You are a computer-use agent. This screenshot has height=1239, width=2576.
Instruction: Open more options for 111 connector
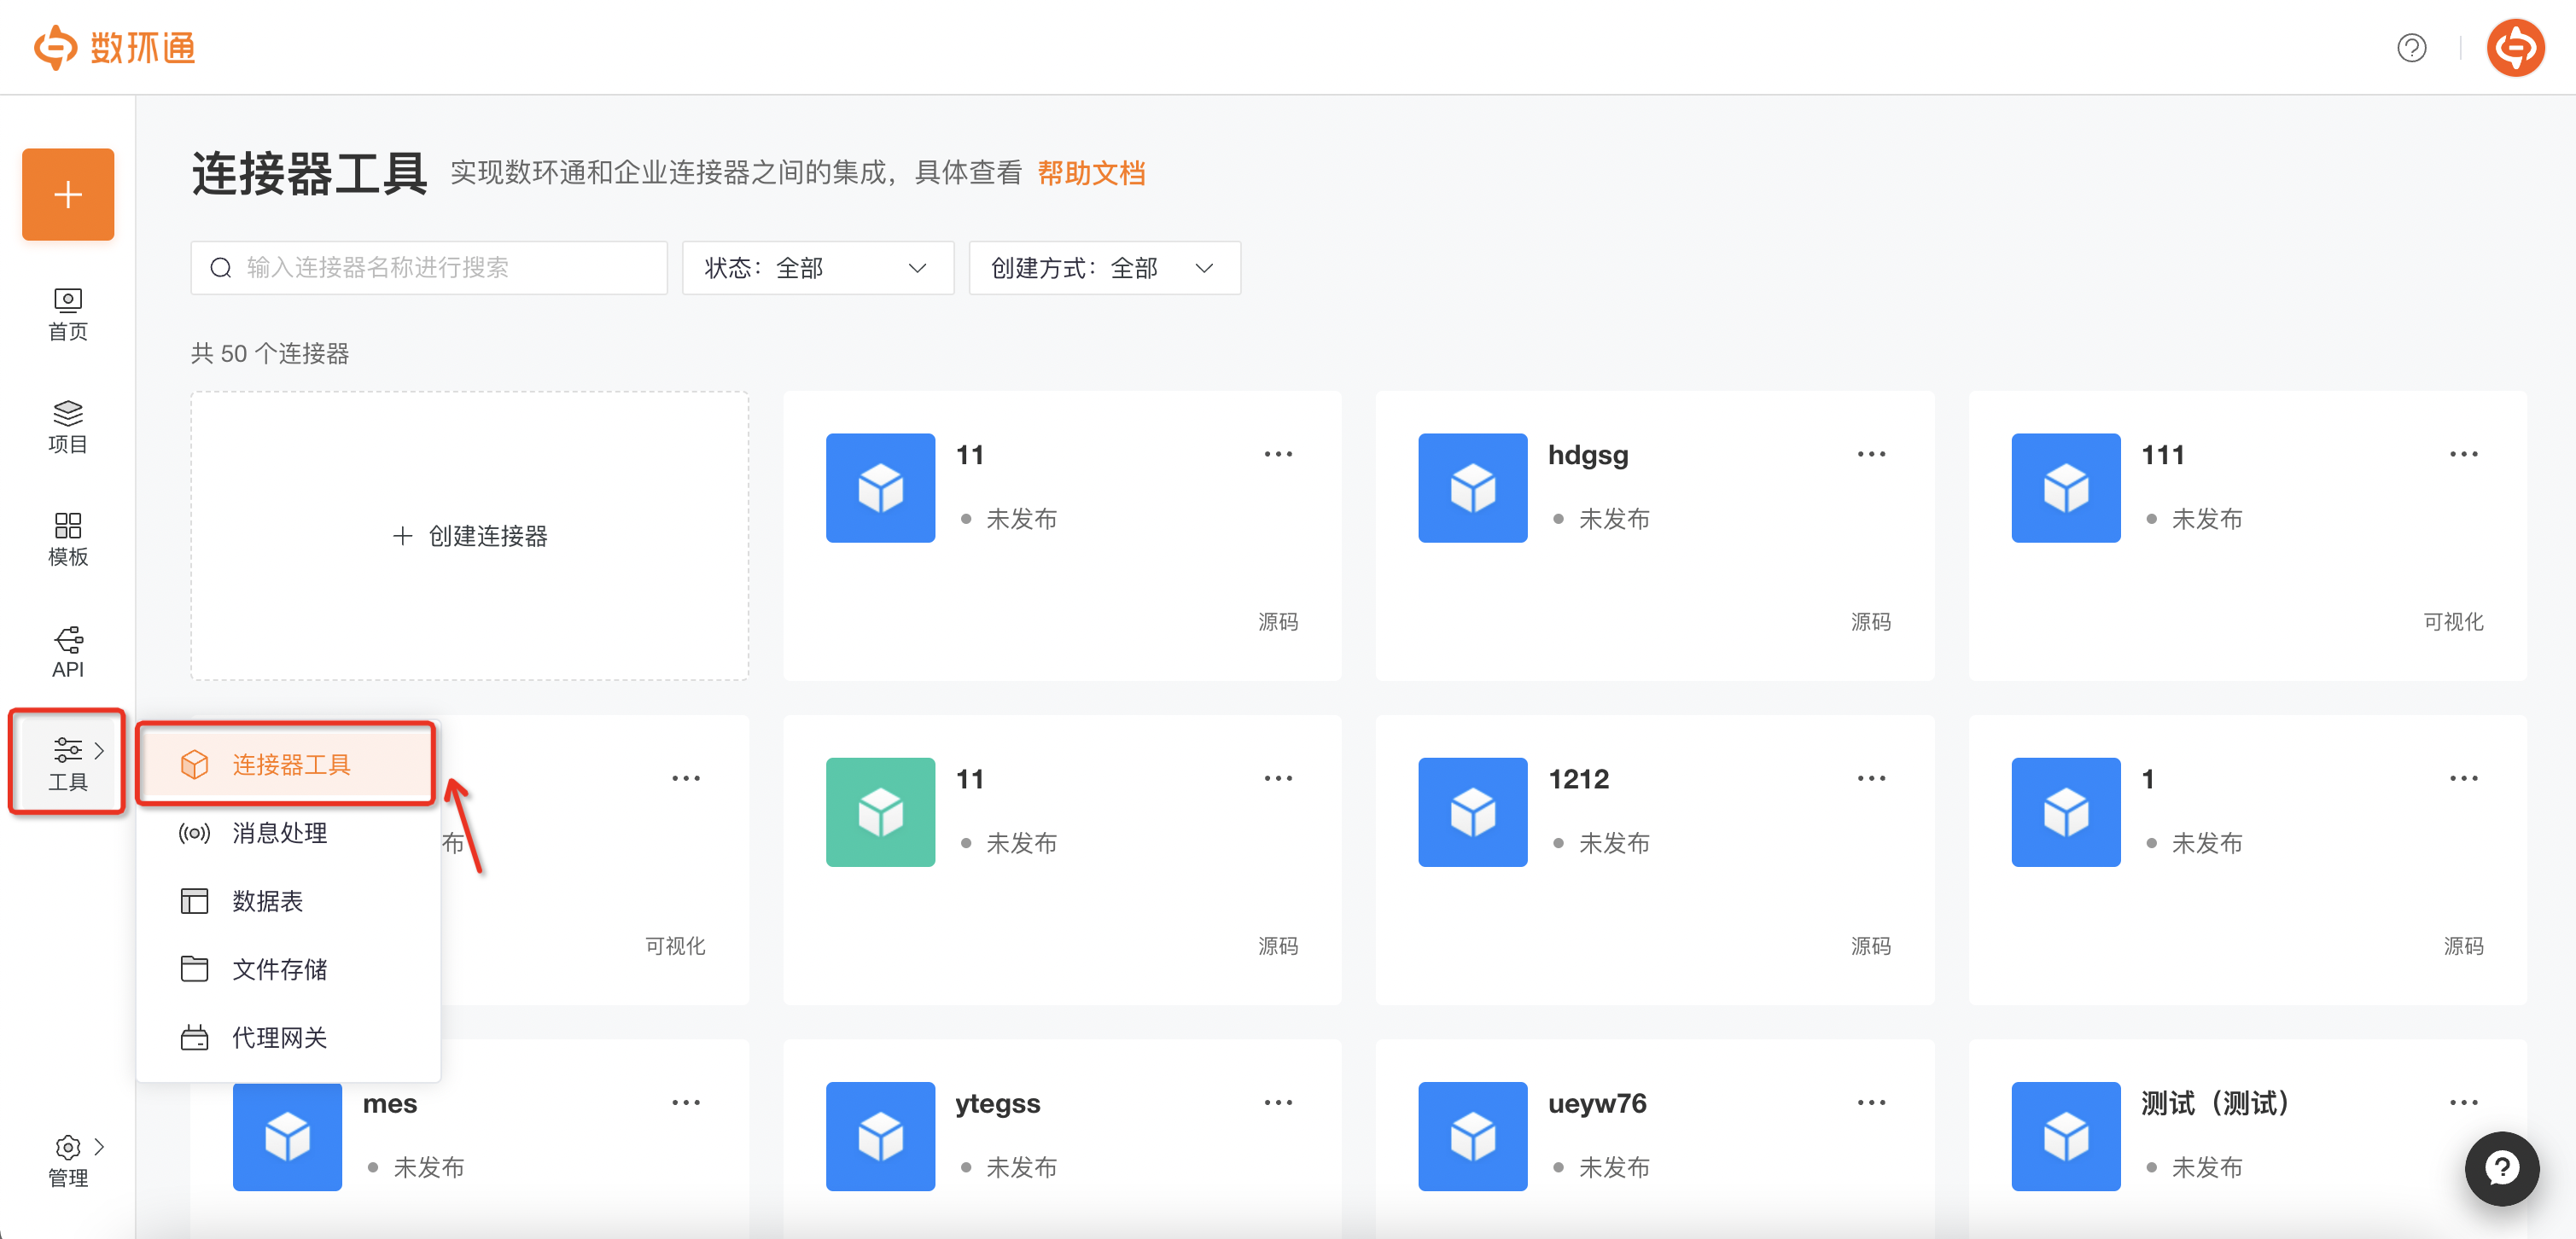pyautogui.click(x=2463, y=454)
